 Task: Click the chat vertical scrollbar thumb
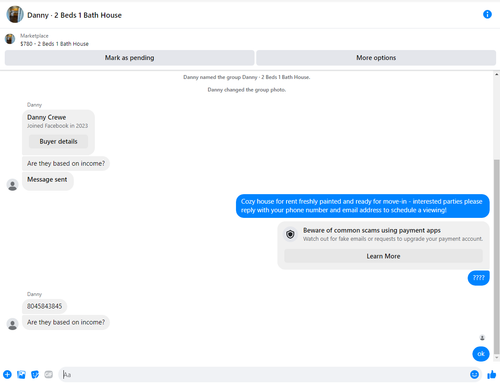[497, 256]
